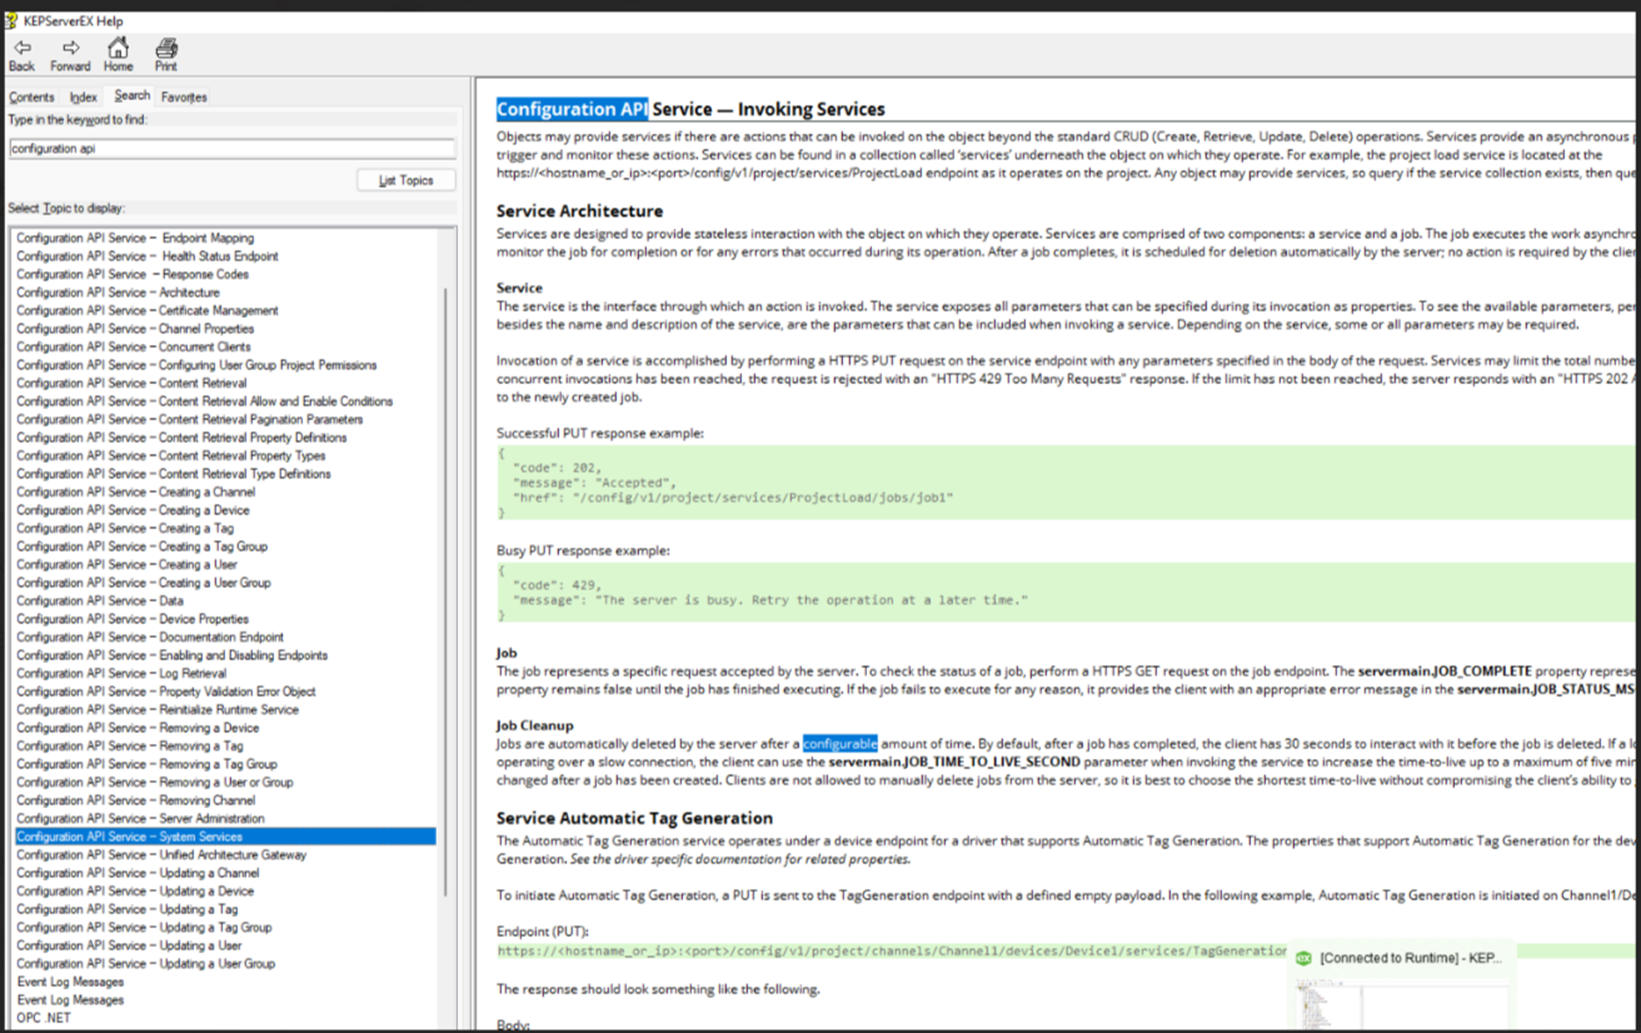1641x1033 pixels.
Task: Select 'Configuration API Service – Certificate Management'
Action: click(147, 310)
